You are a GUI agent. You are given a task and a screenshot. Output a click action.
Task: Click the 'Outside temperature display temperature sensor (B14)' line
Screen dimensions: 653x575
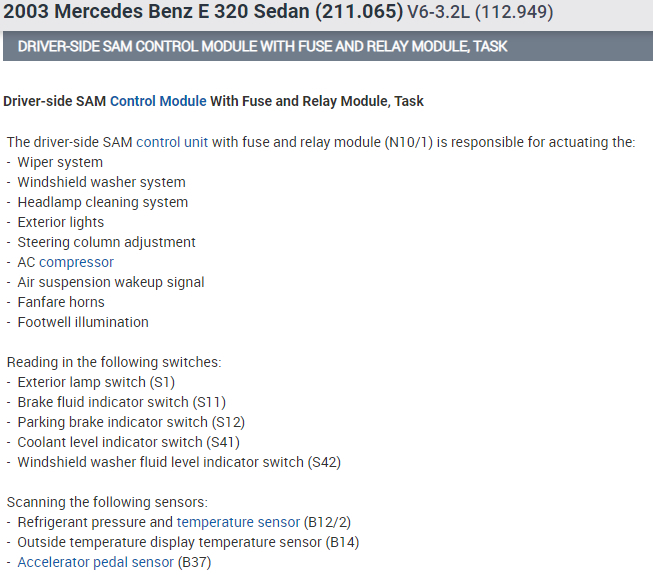coord(188,542)
